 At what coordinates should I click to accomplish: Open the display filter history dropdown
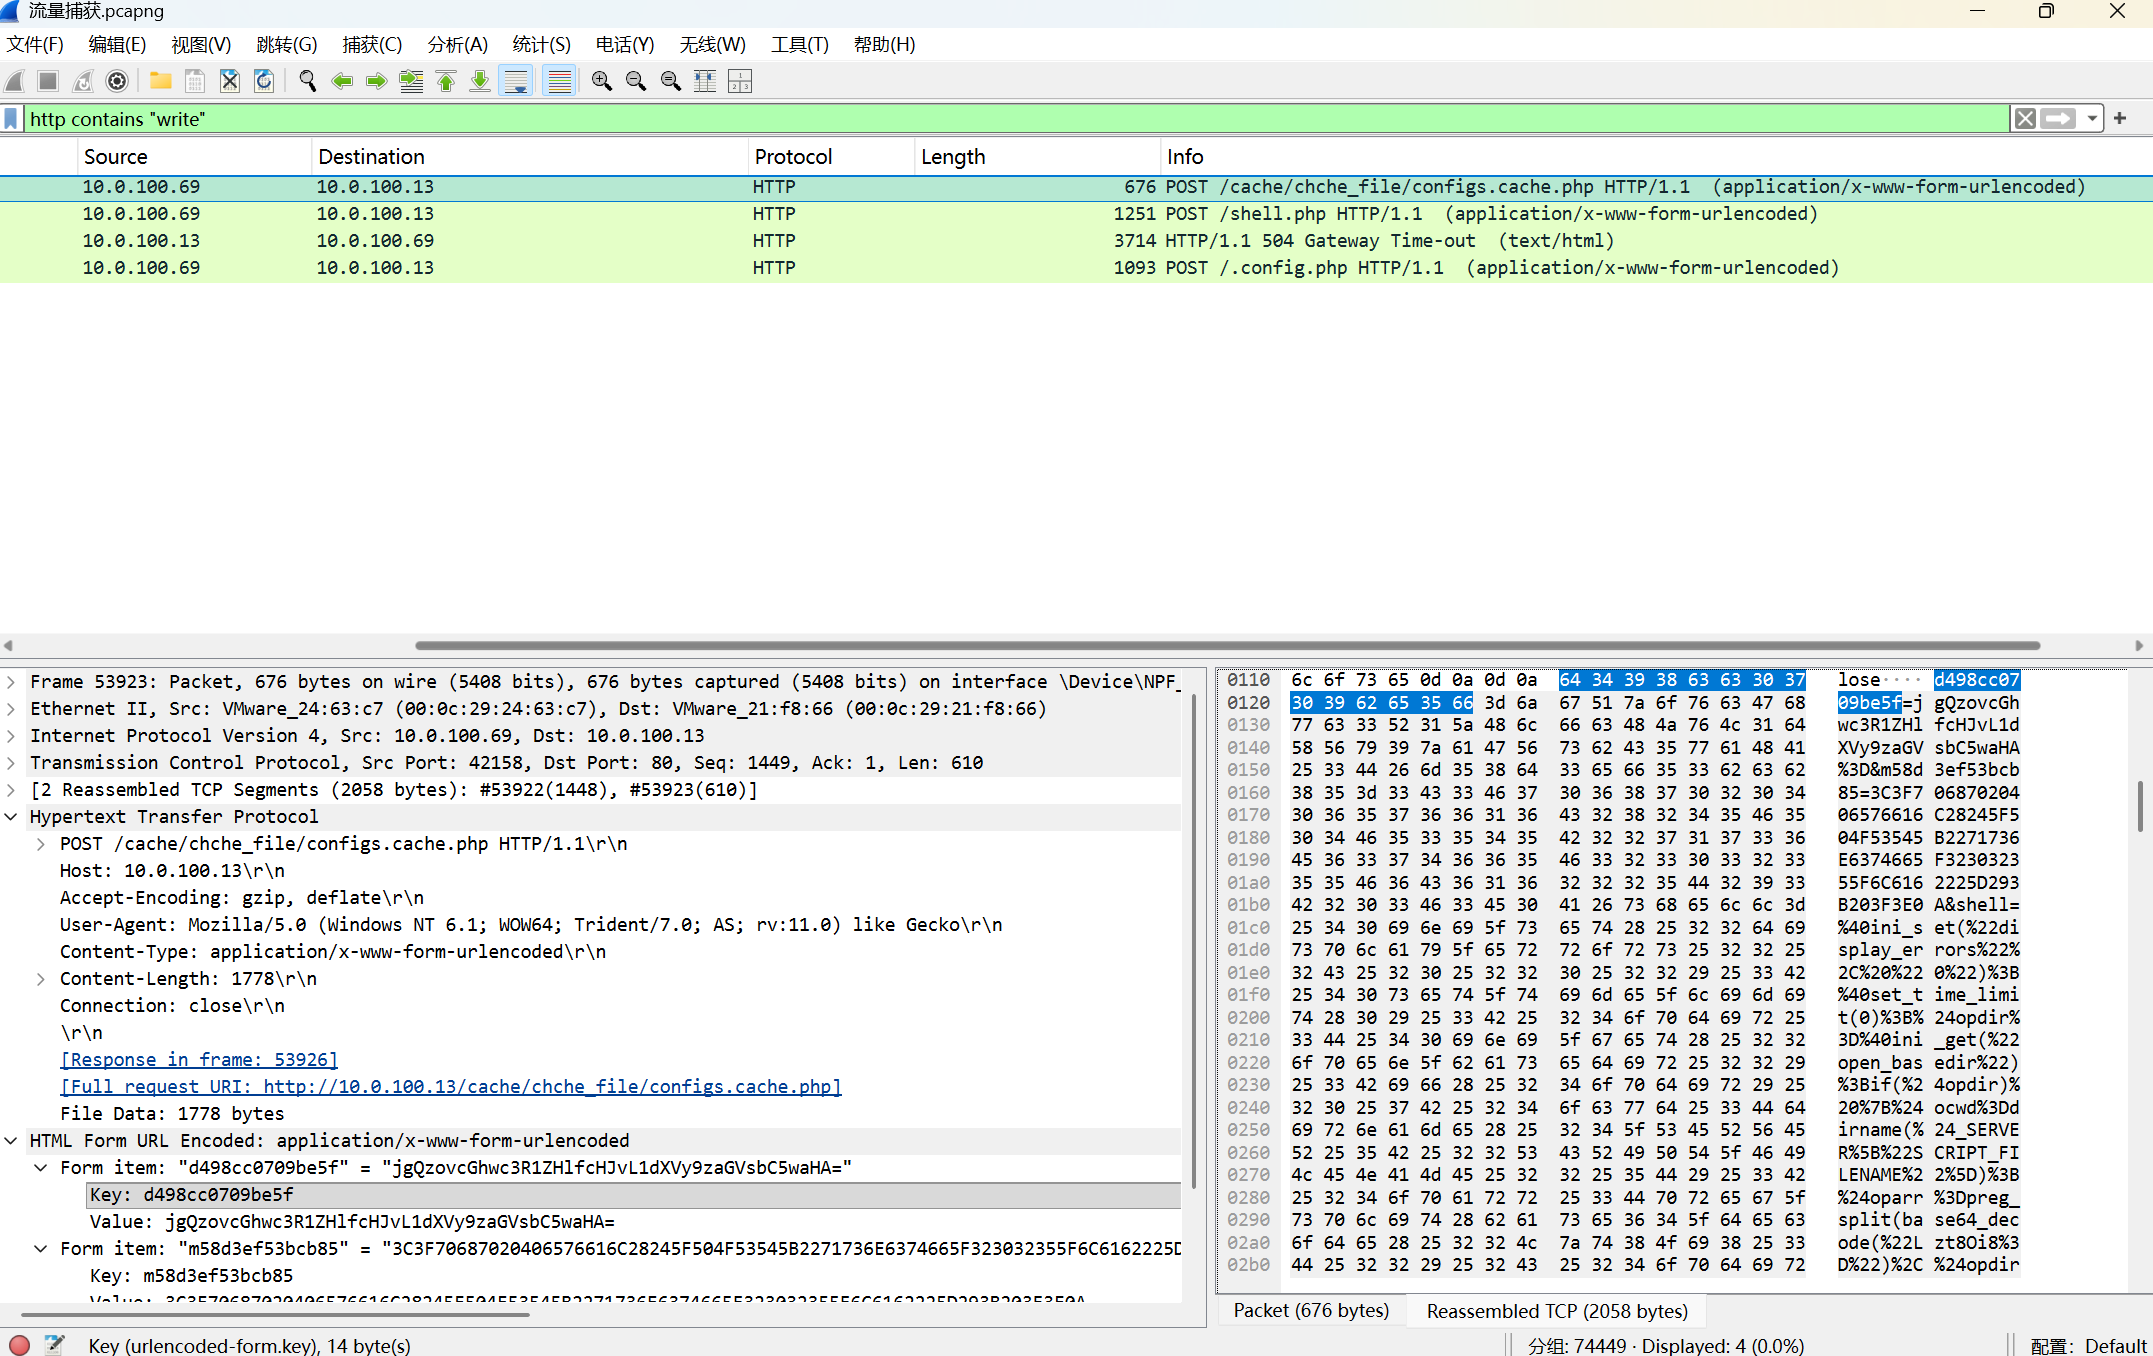[2092, 119]
